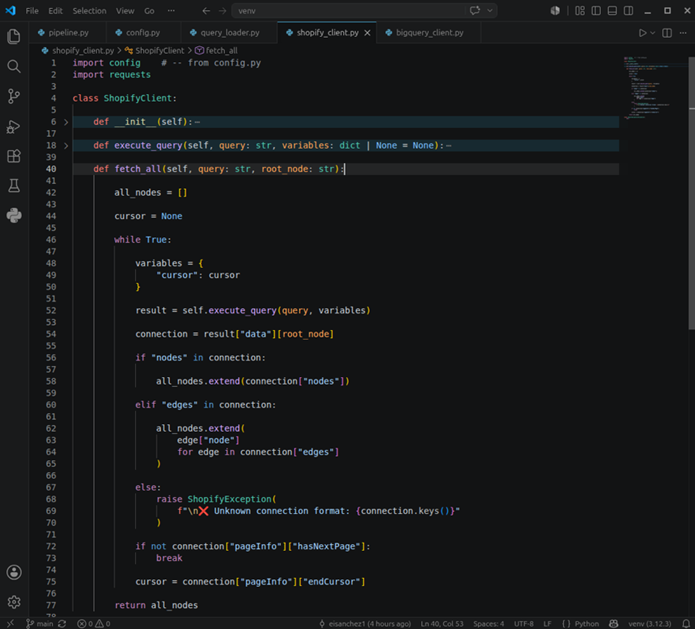Click the editor vertical scrollbar thumb
The height and width of the screenshot is (629, 695).
691,193
